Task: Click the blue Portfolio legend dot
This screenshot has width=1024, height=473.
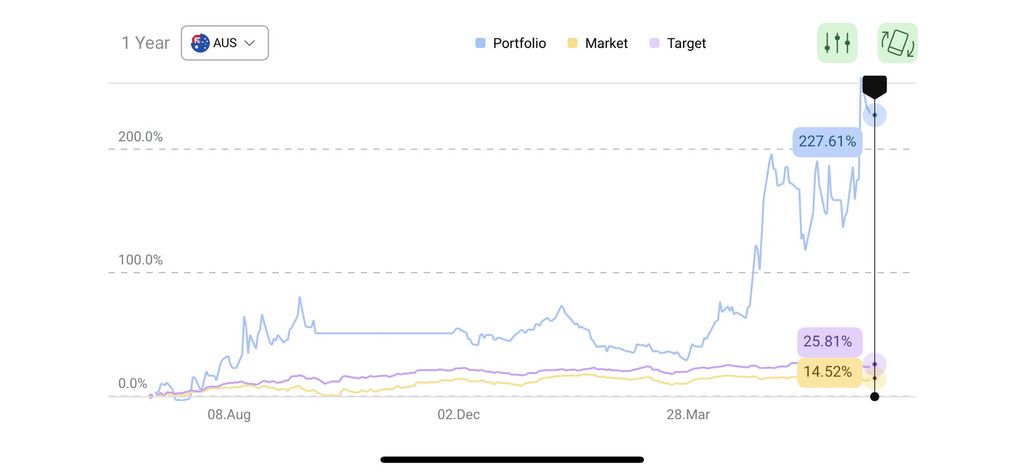Action: click(480, 43)
